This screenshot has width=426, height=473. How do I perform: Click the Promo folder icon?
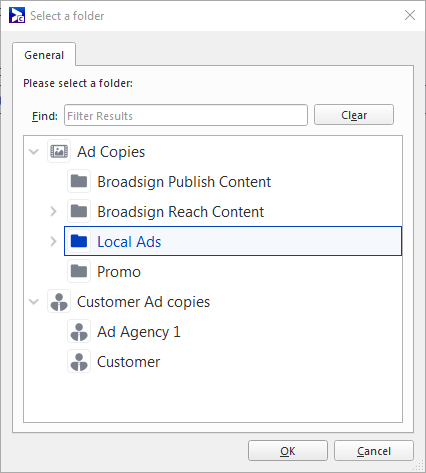tap(79, 271)
